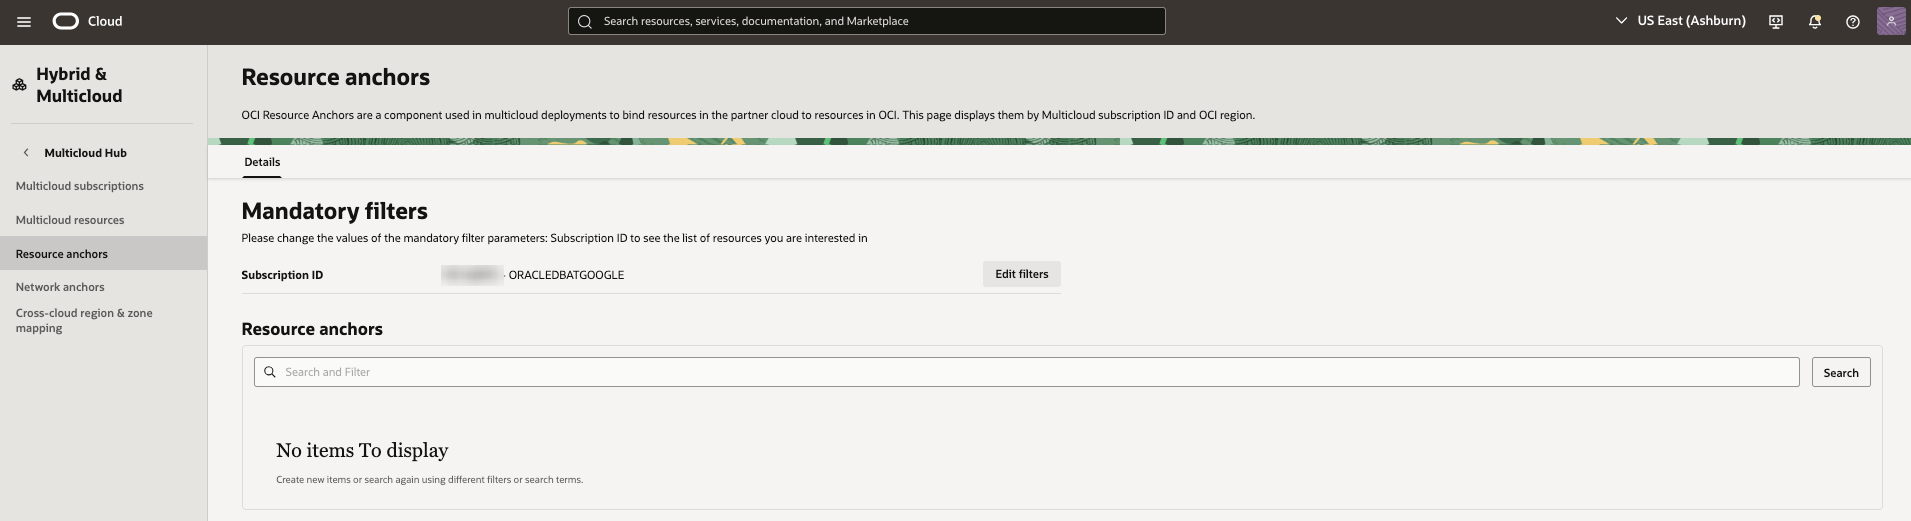
Task: Go to Multicloud subscriptions
Action: point(80,186)
